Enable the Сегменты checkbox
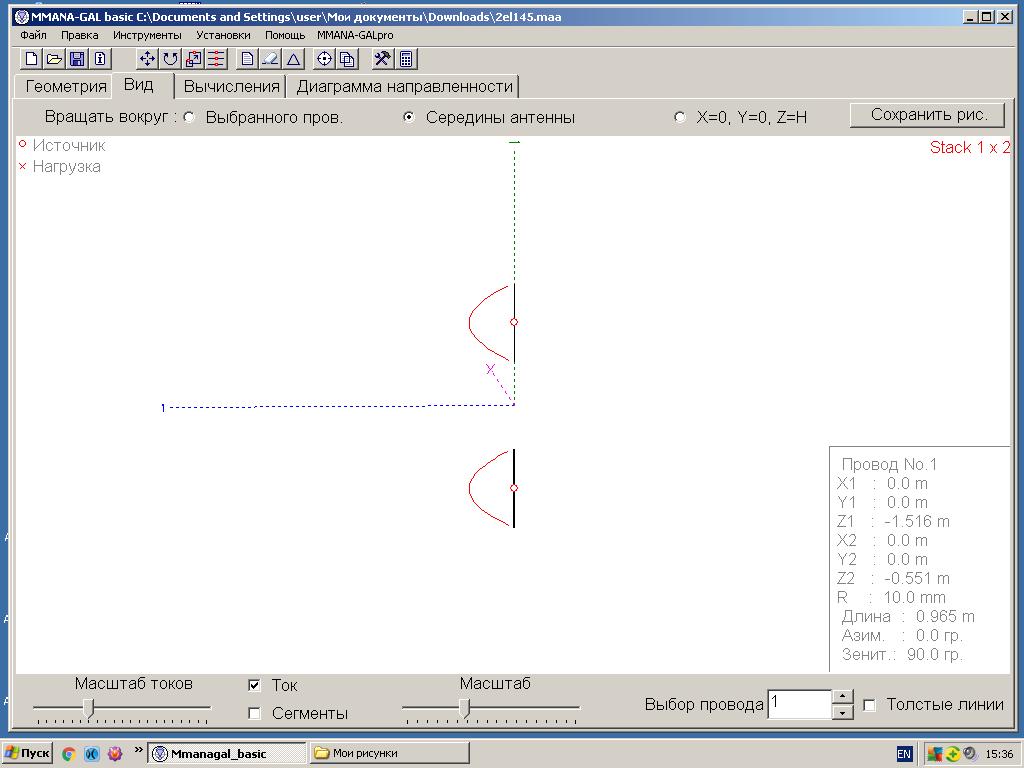 click(254, 713)
